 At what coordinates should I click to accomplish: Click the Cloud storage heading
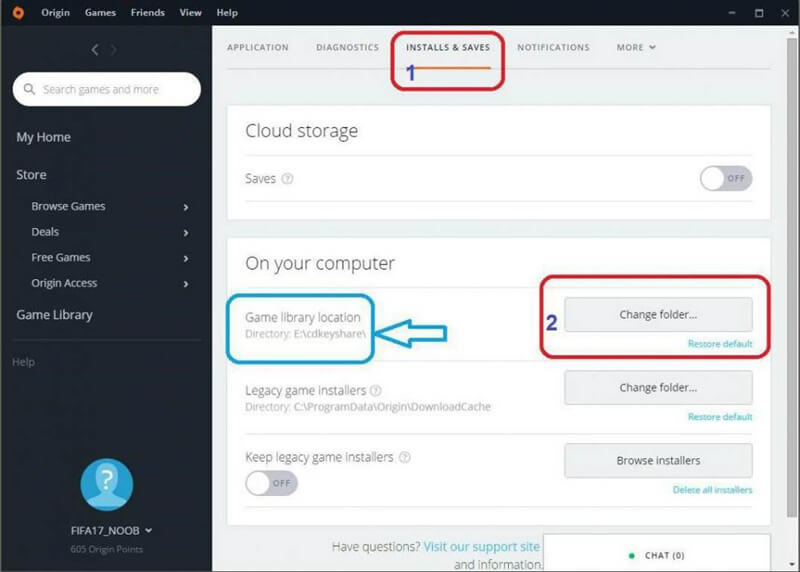tap(302, 131)
